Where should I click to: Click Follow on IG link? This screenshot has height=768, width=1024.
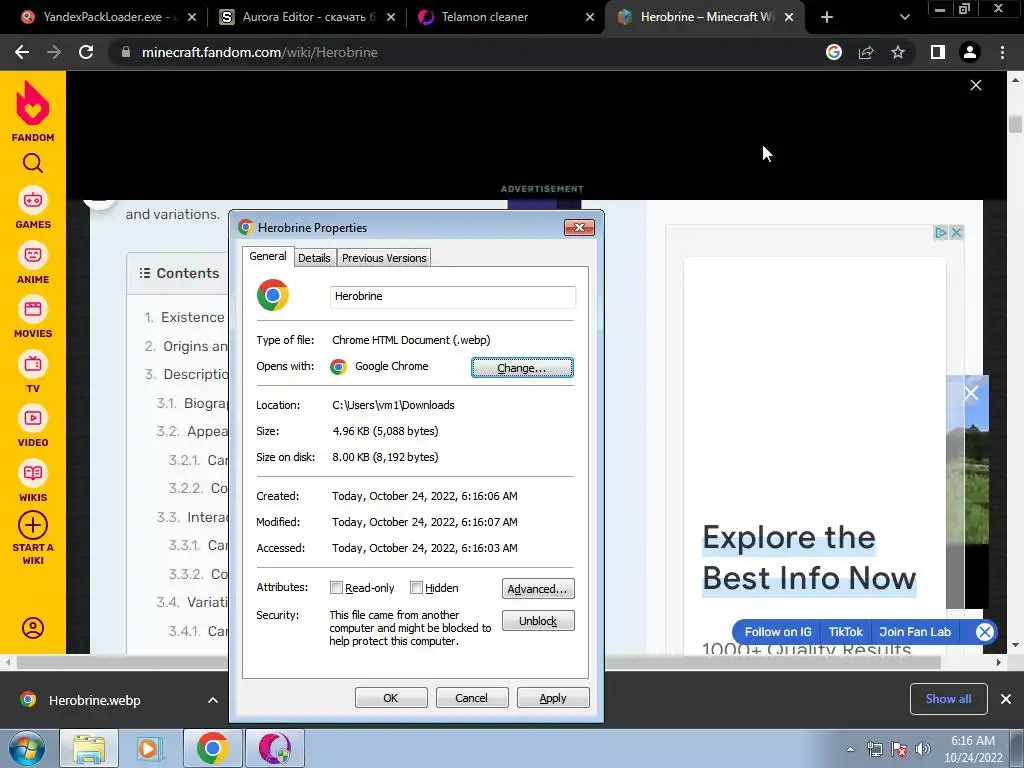778,632
